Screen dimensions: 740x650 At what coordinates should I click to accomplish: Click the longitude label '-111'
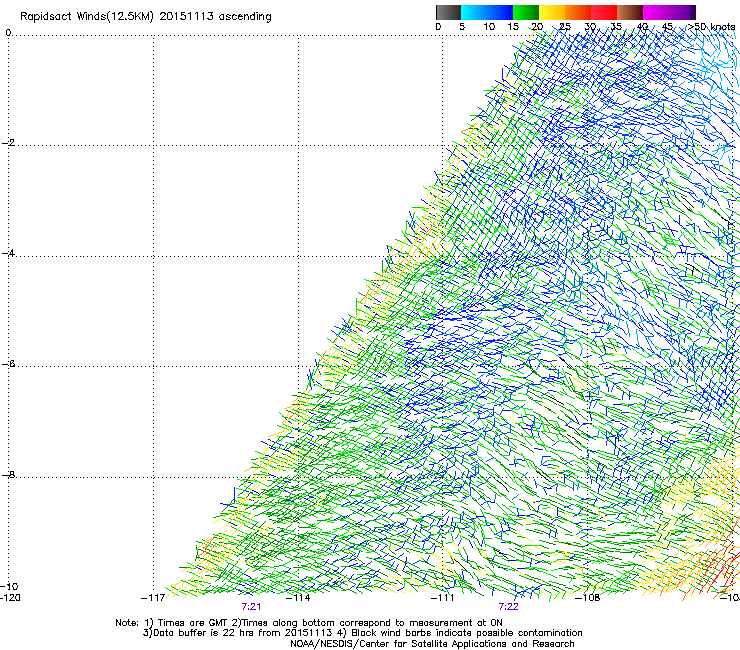pos(443,598)
